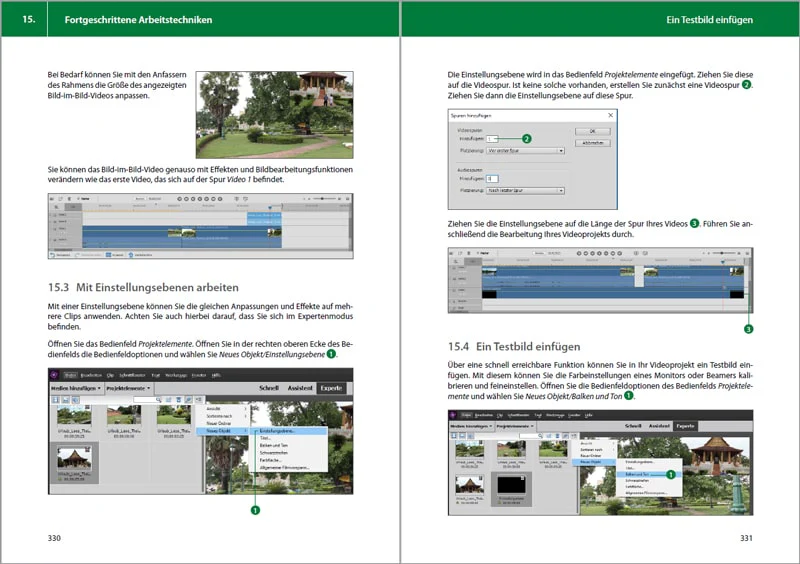Choose Balken und Ton in right submenu

638,474
